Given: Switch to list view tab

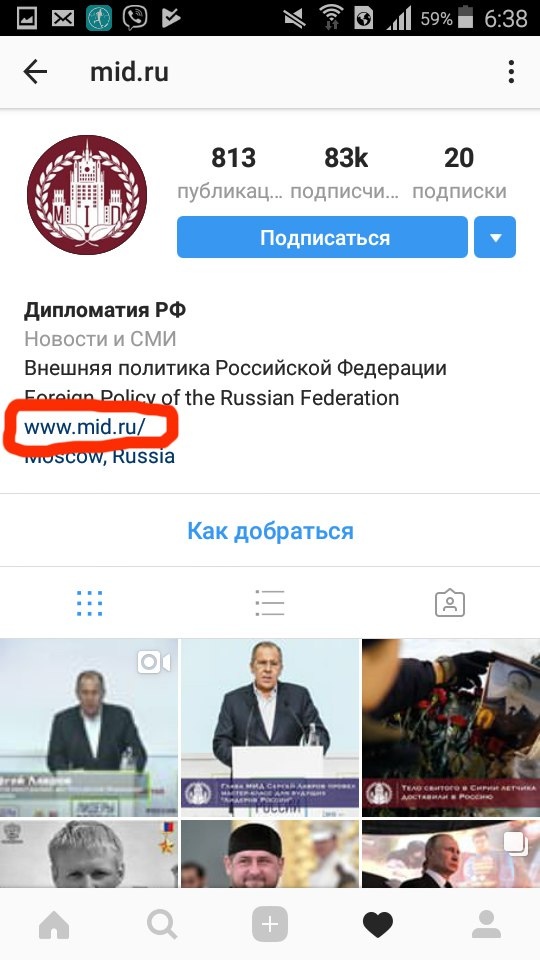Looking at the screenshot, I should coord(269,603).
